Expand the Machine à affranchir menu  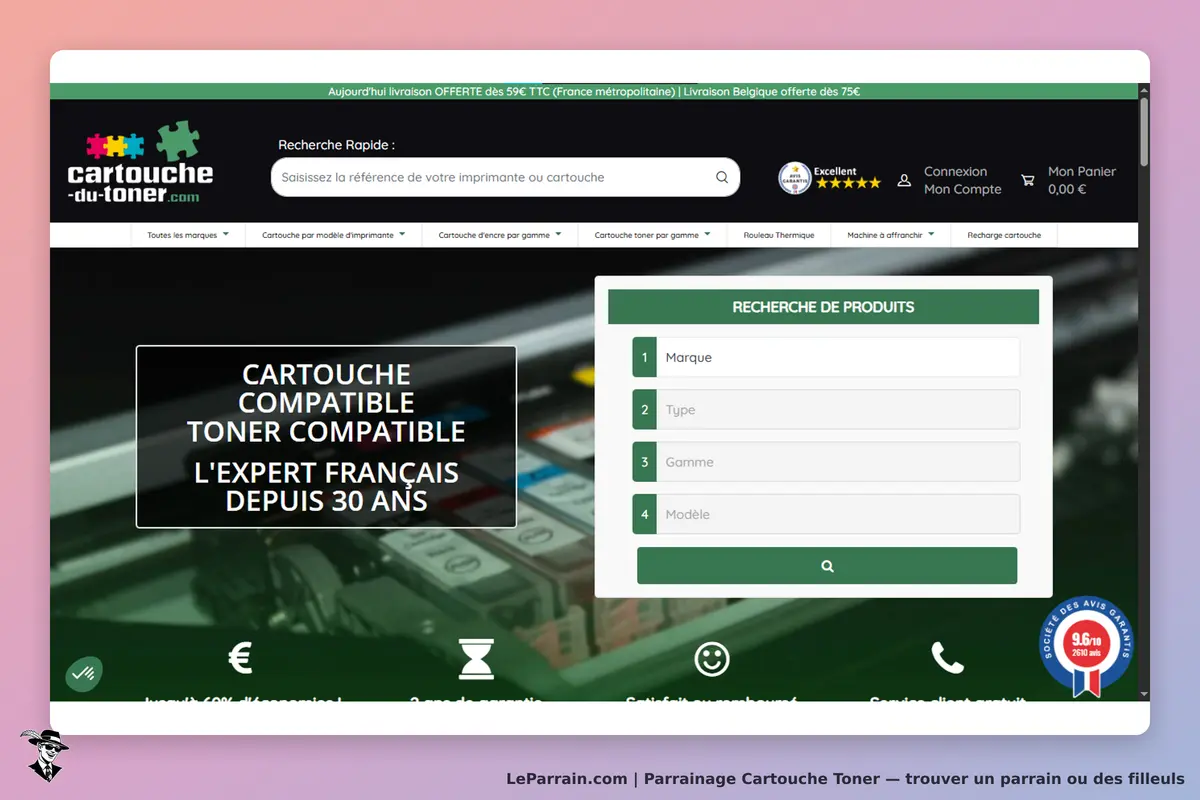[x=891, y=235]
